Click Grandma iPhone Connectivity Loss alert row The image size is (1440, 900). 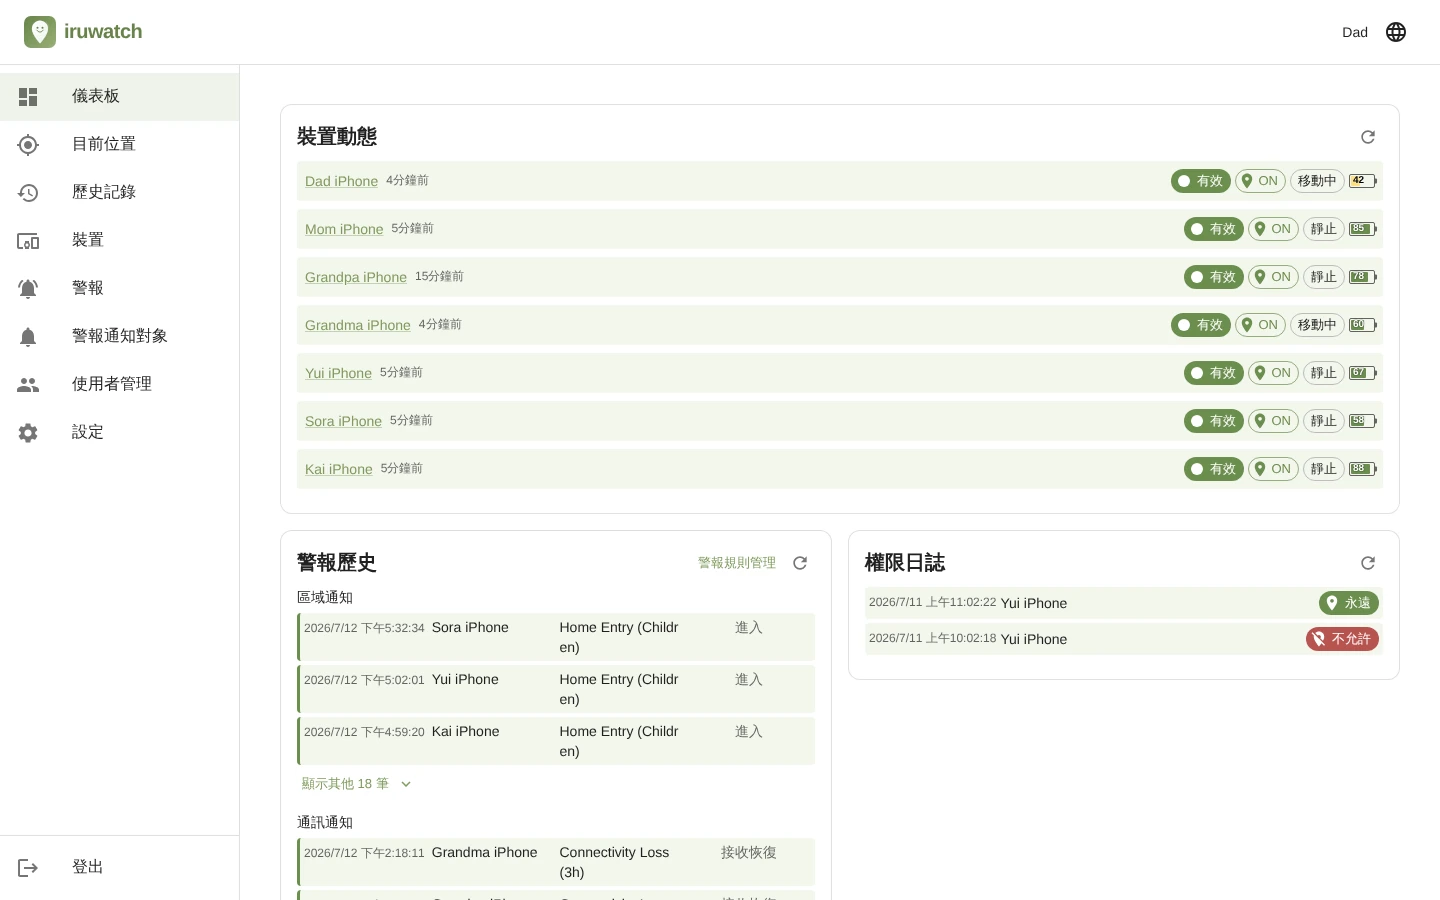[x=556, y=862]
